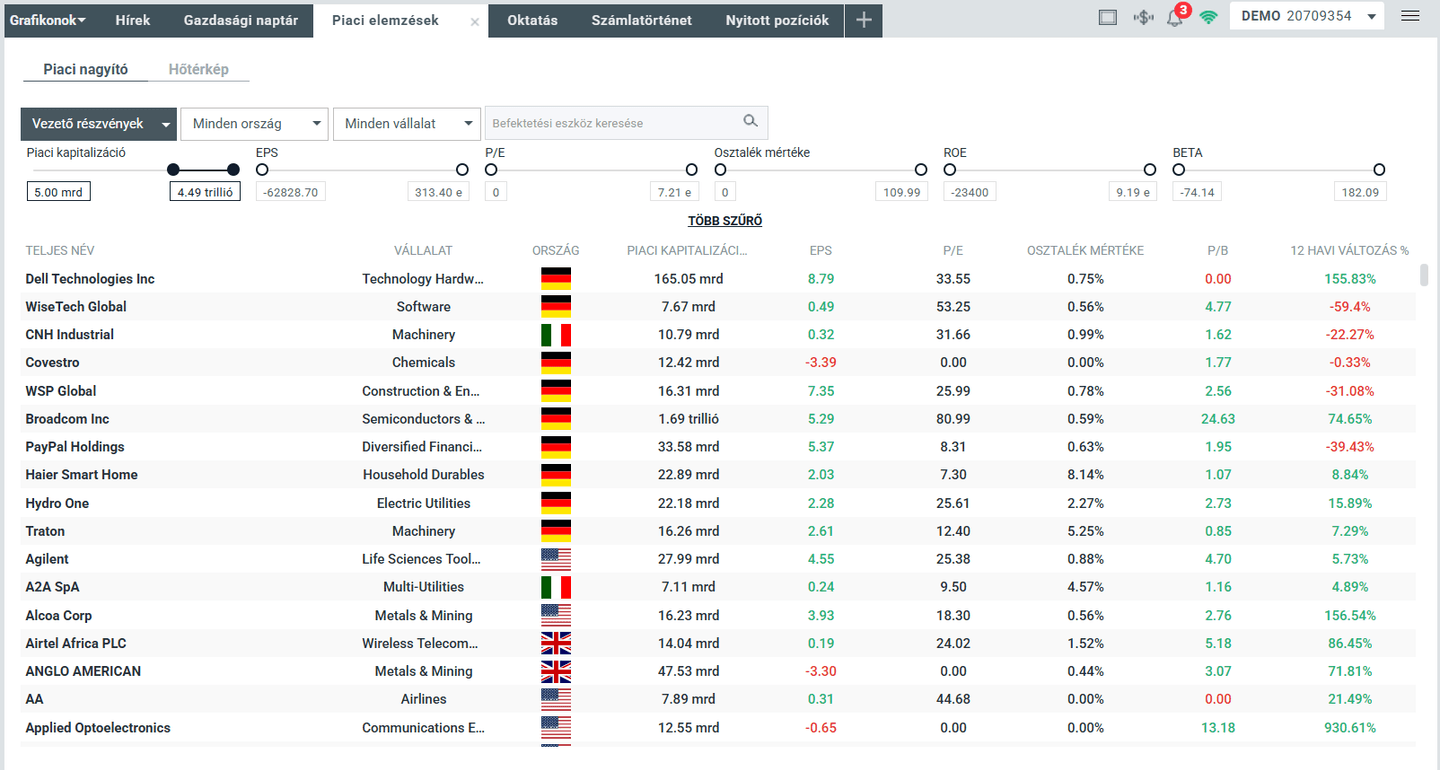Close the Piaci elemzések tab

(x=475, y=21)
